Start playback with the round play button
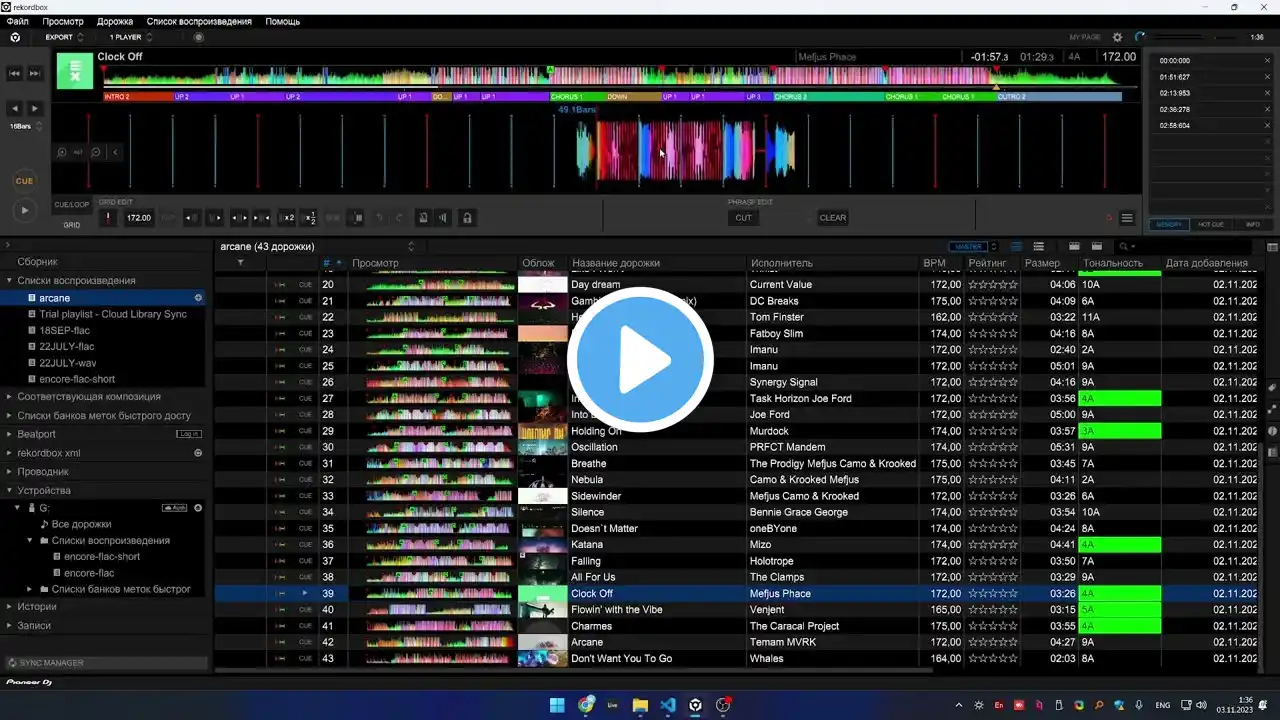The width and height of the screenshot is (1280, 720). (24, 210)
